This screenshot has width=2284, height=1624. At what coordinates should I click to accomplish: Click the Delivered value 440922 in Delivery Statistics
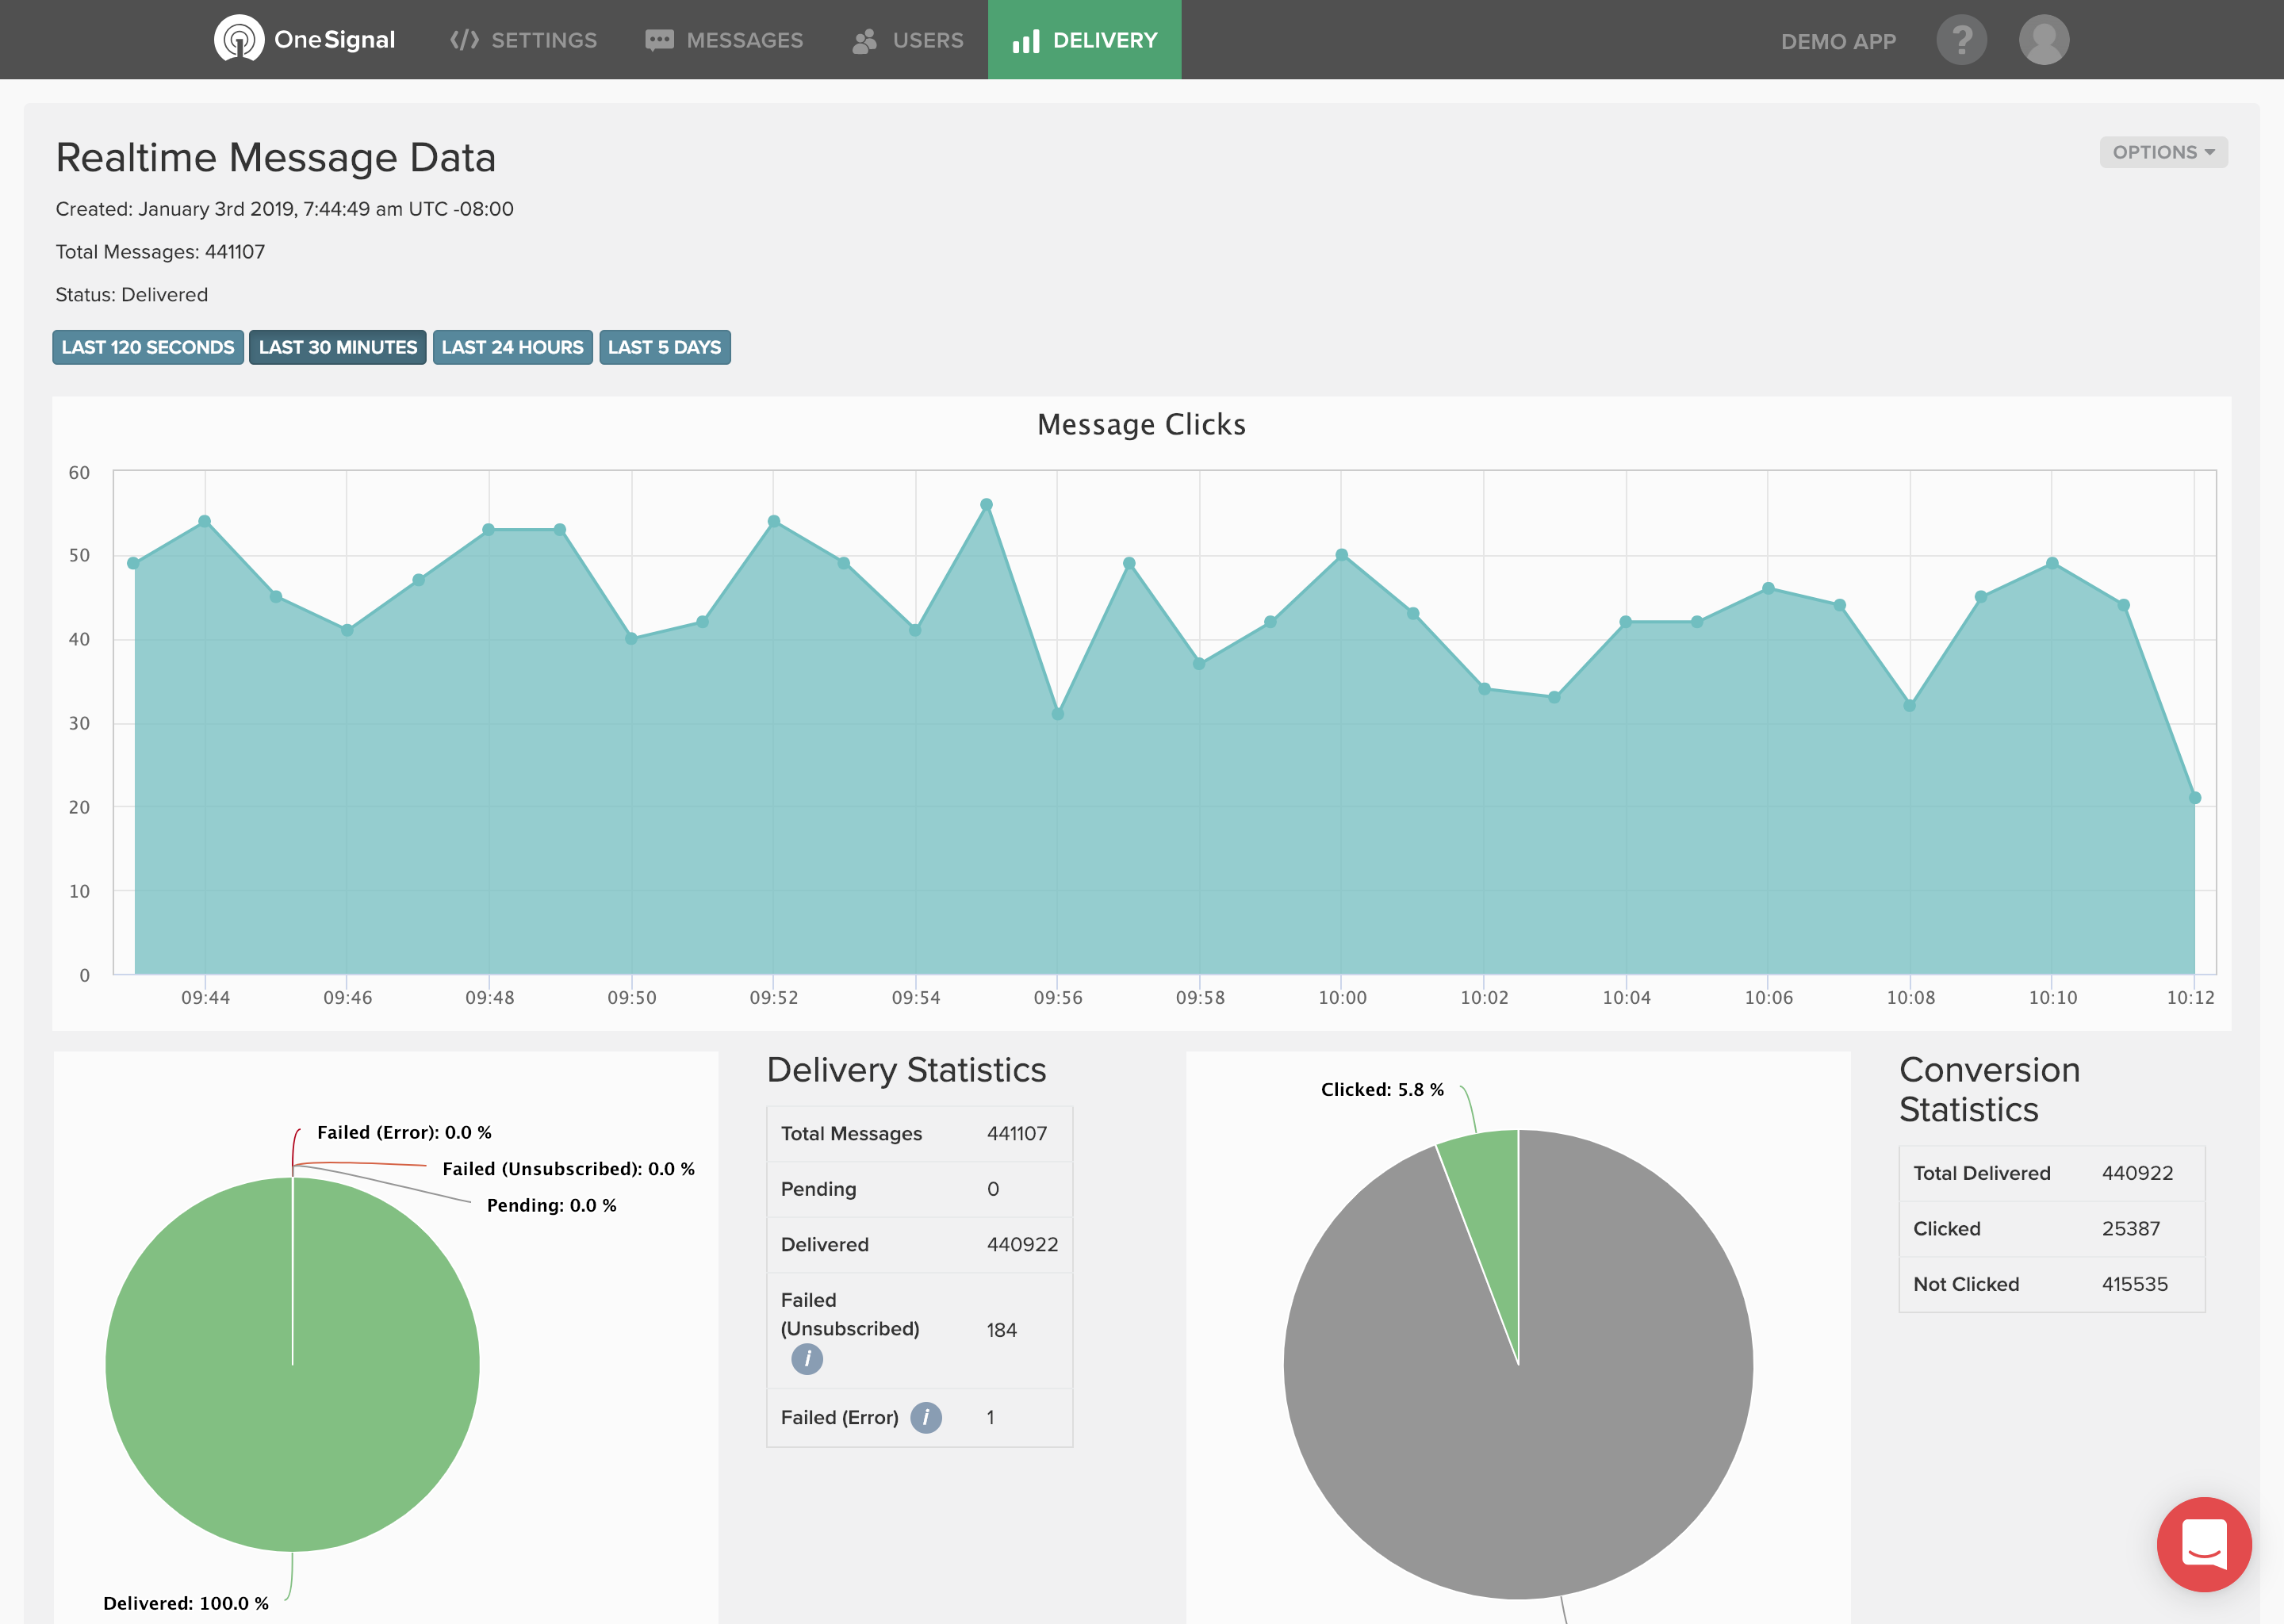[1022, 1244]
